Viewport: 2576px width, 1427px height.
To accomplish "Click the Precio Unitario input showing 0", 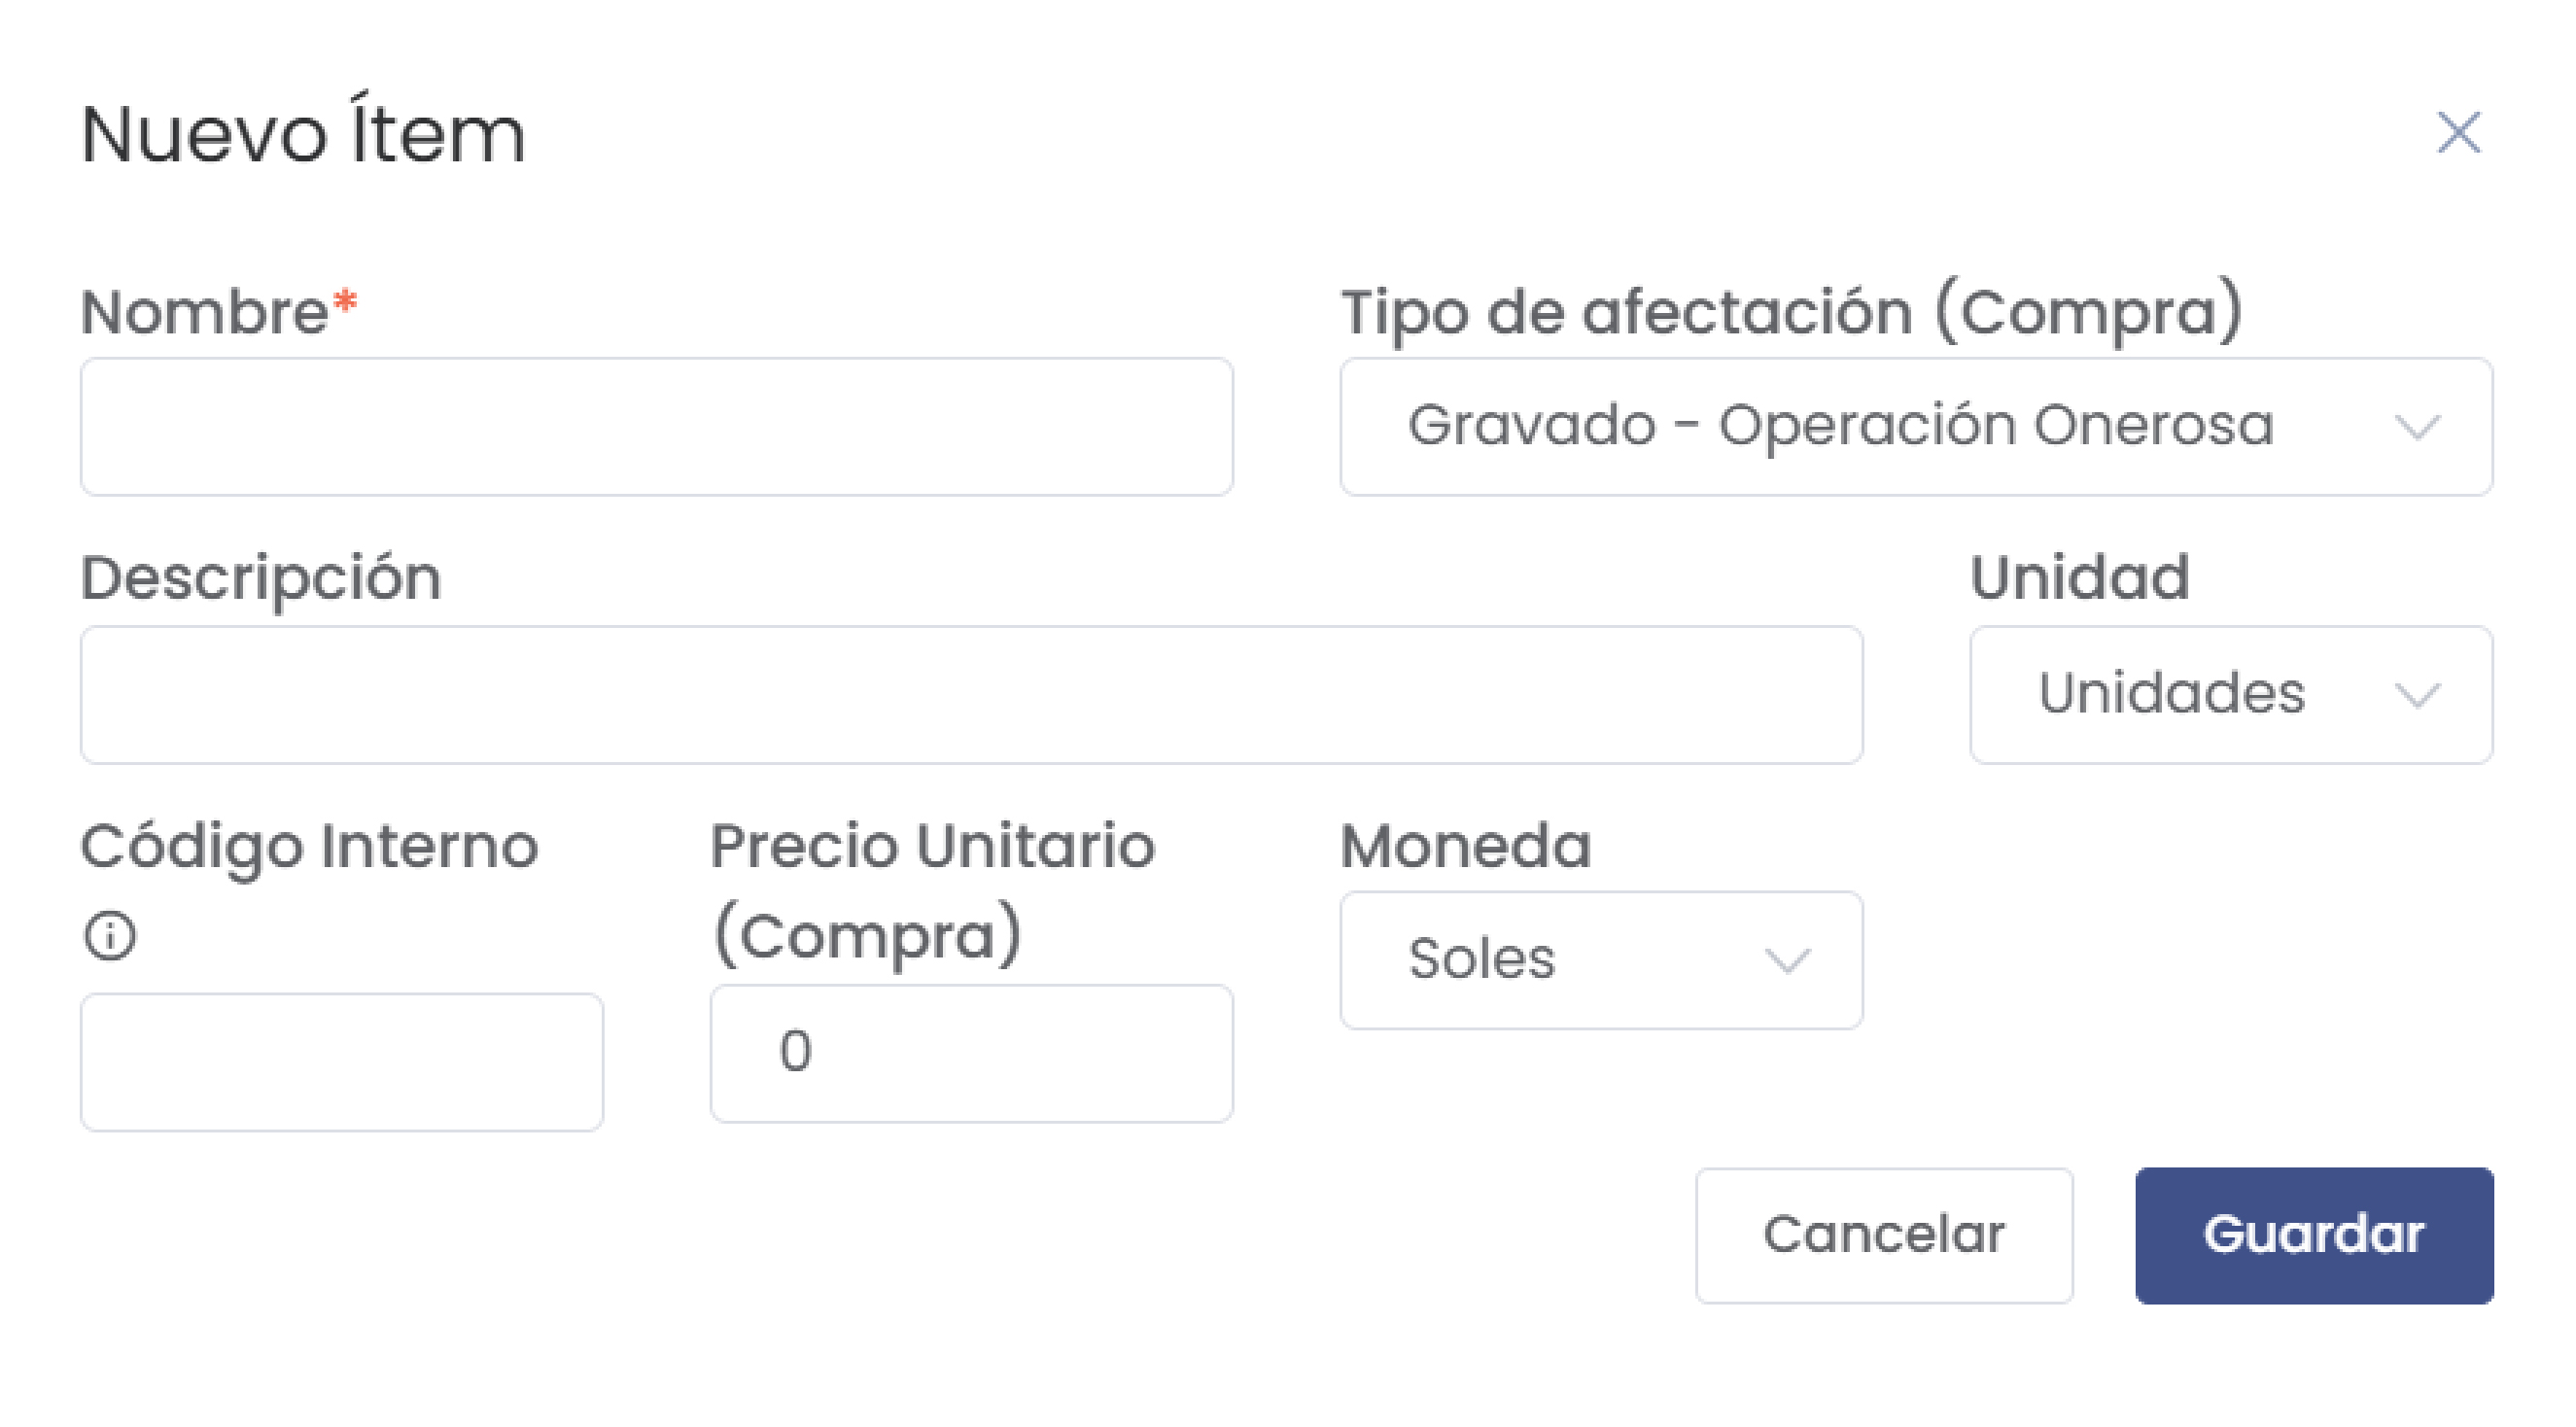I will (970, 1053).
